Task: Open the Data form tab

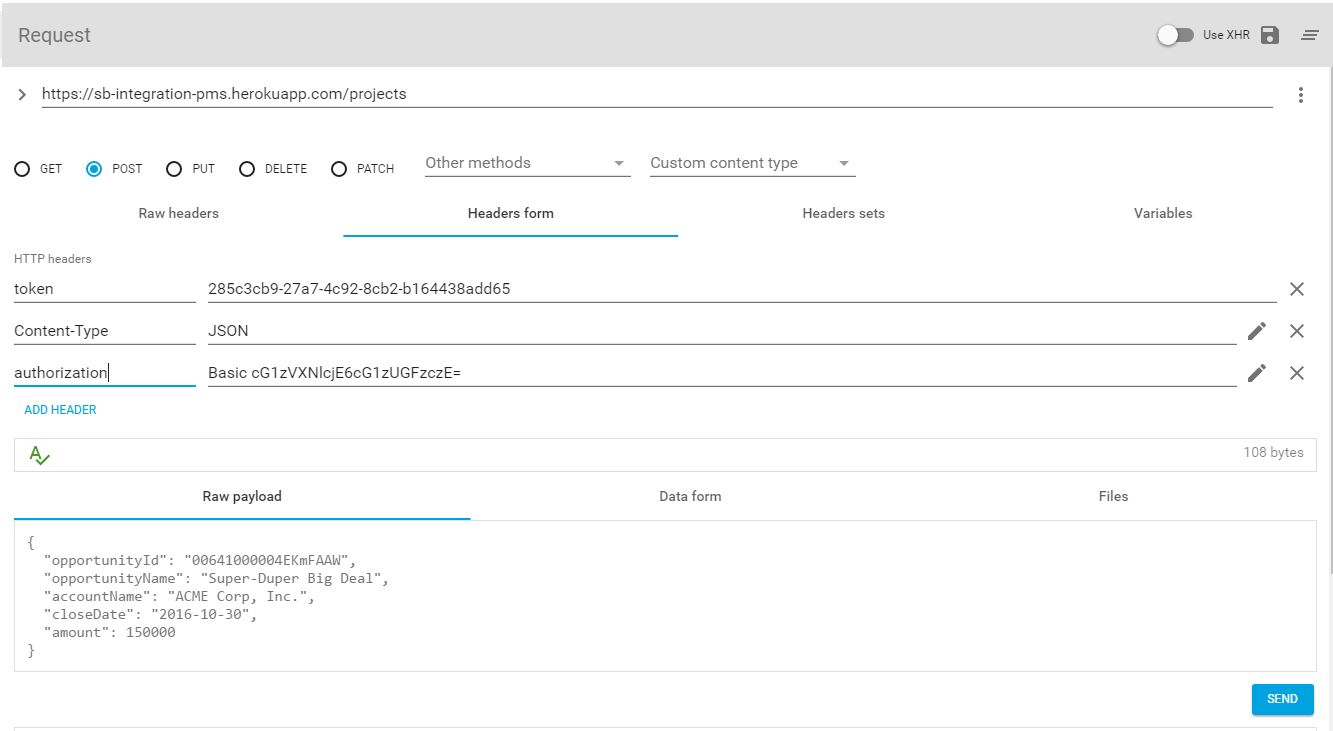Action: [x=690, y=496]
